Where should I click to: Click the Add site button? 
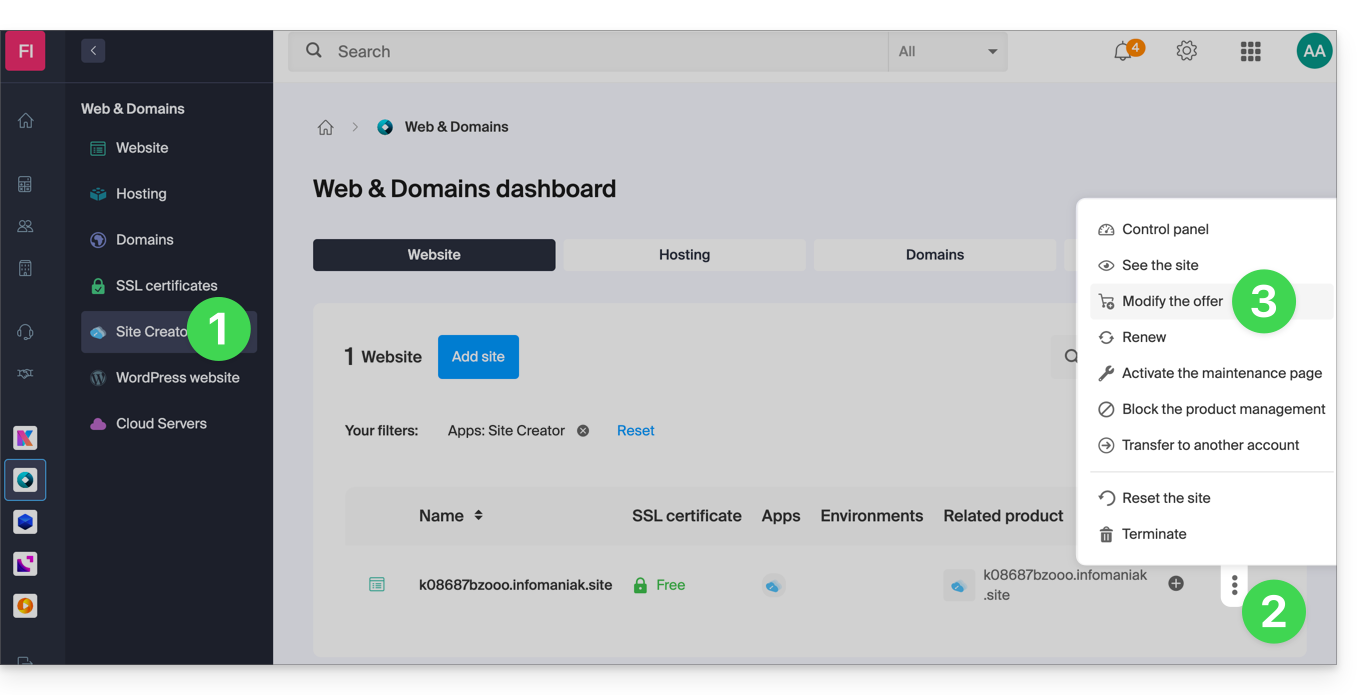(x=478, y=357)
